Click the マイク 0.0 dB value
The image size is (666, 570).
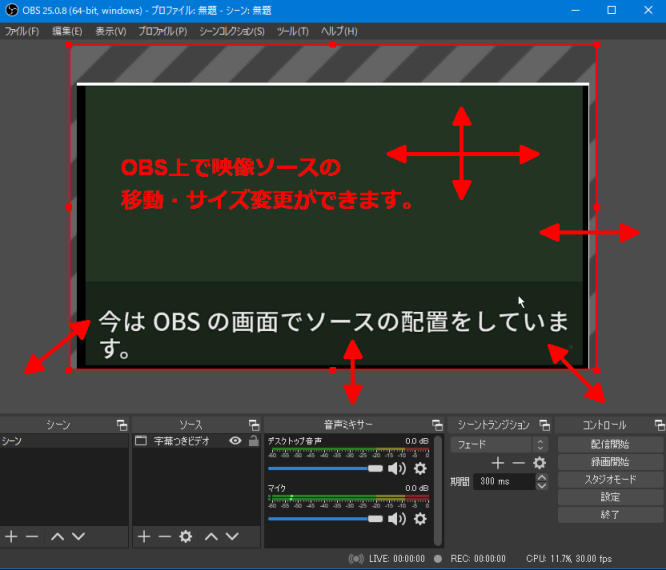[x=417, y=488]
